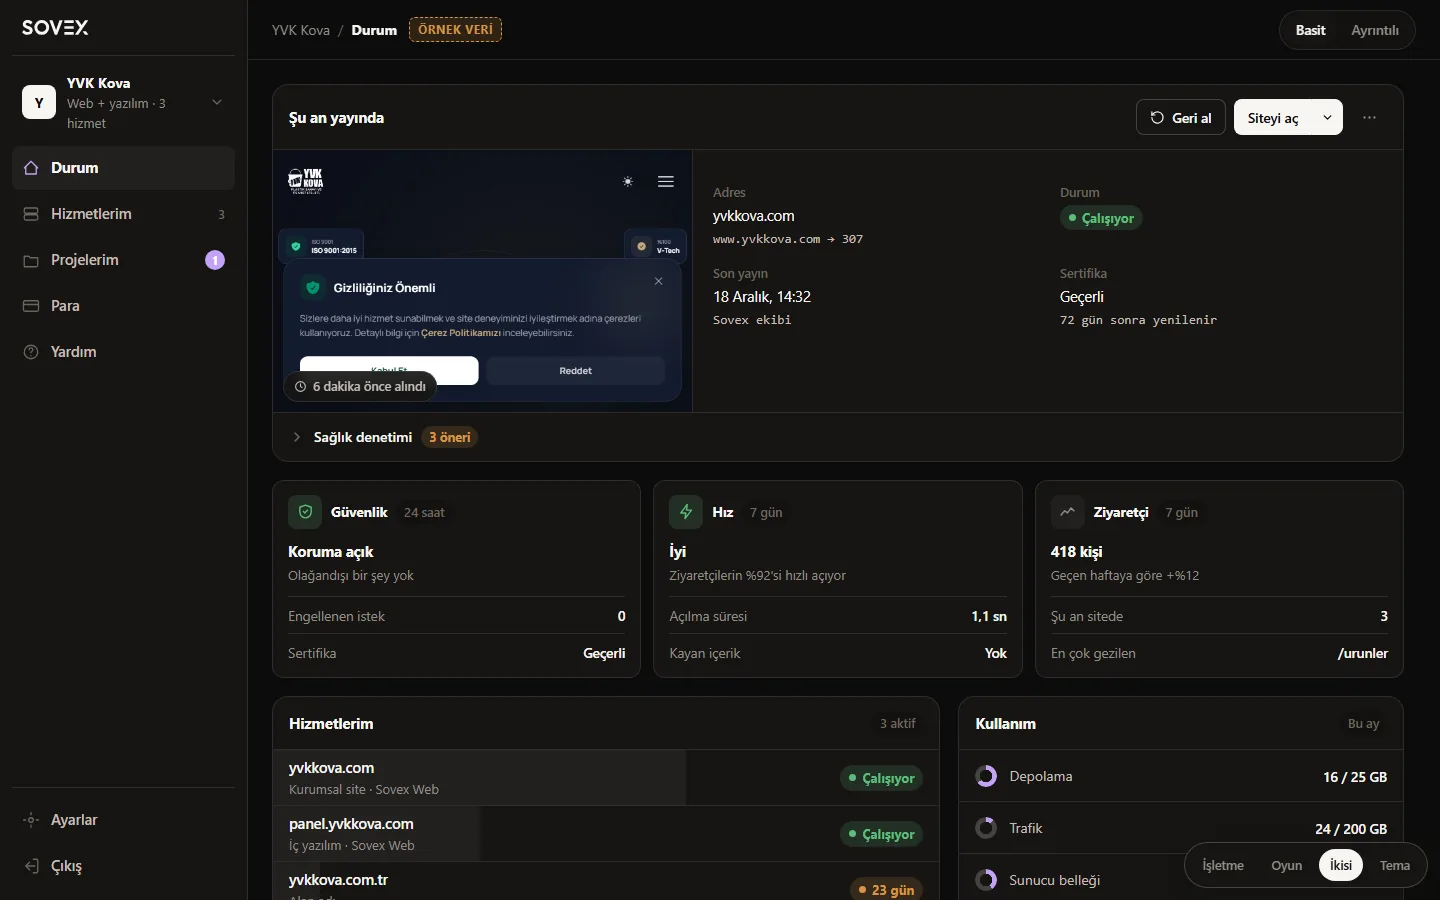The image size is (1440, 900).
Task: Open the hamburger menu in site preview
Action: click(x=666, y=182)
